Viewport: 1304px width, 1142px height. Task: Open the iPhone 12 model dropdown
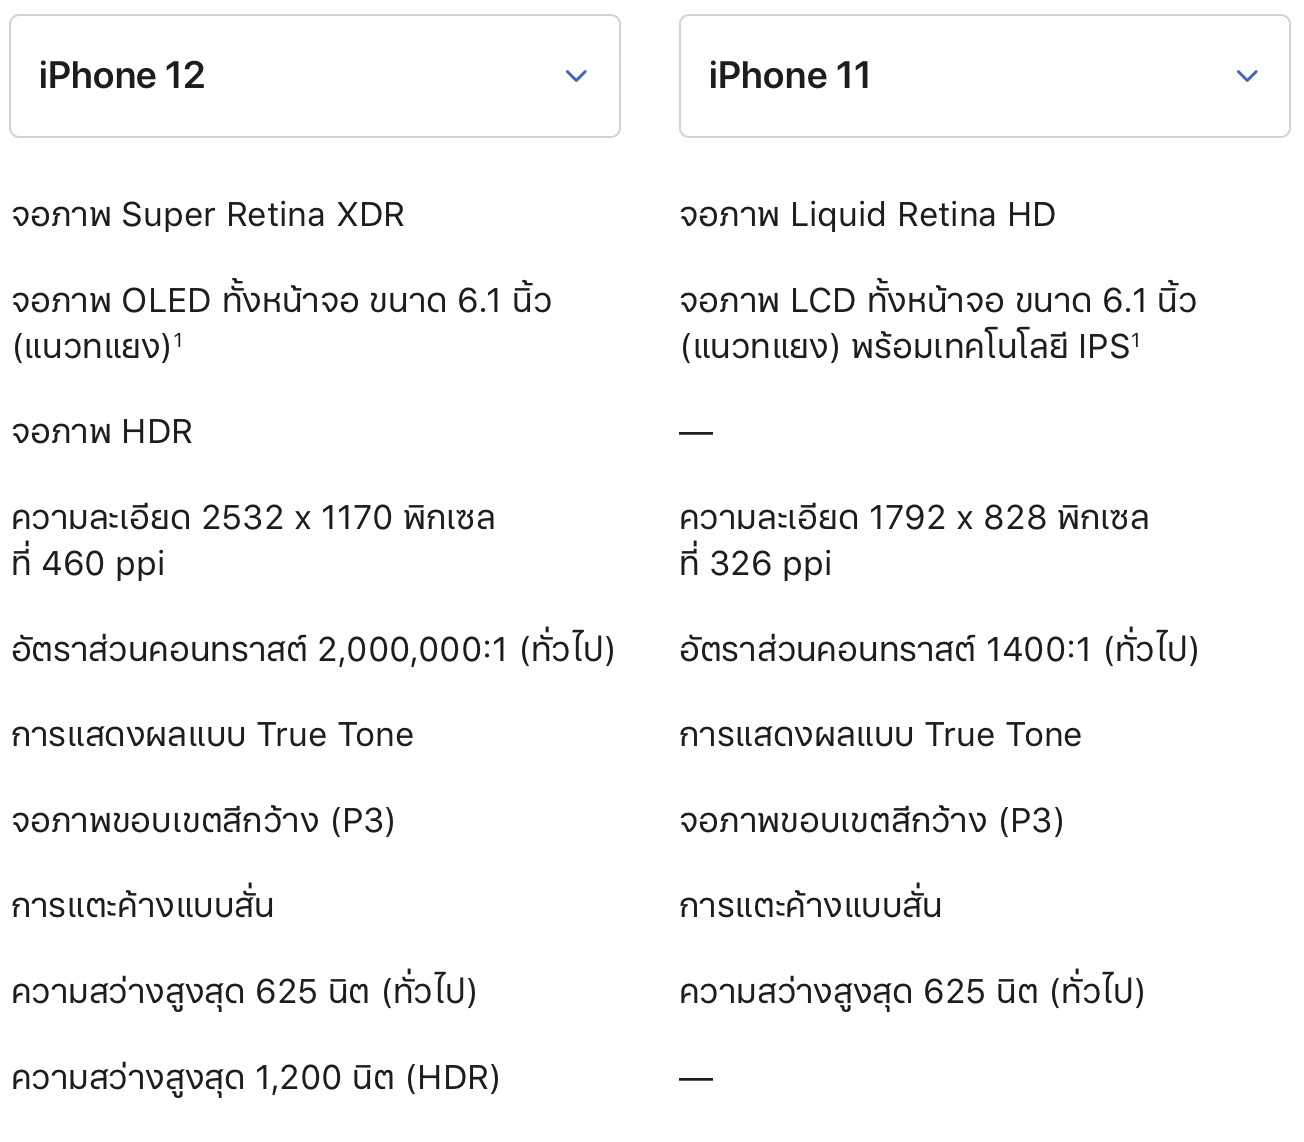tap(314, 76)
